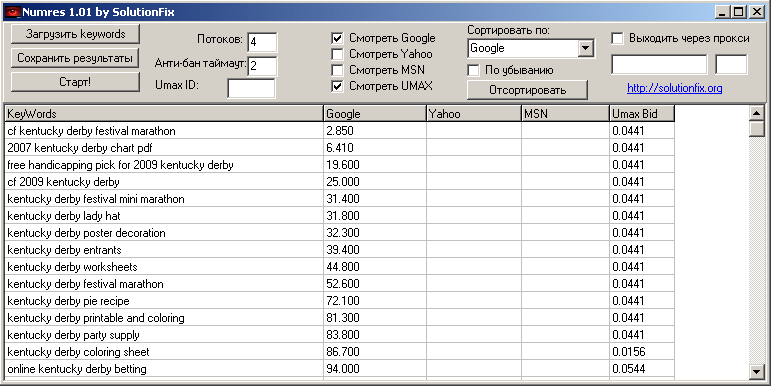Click the Сохранить результаты button
This screenshot has height=386, width=771.
(x=75, y=58)
